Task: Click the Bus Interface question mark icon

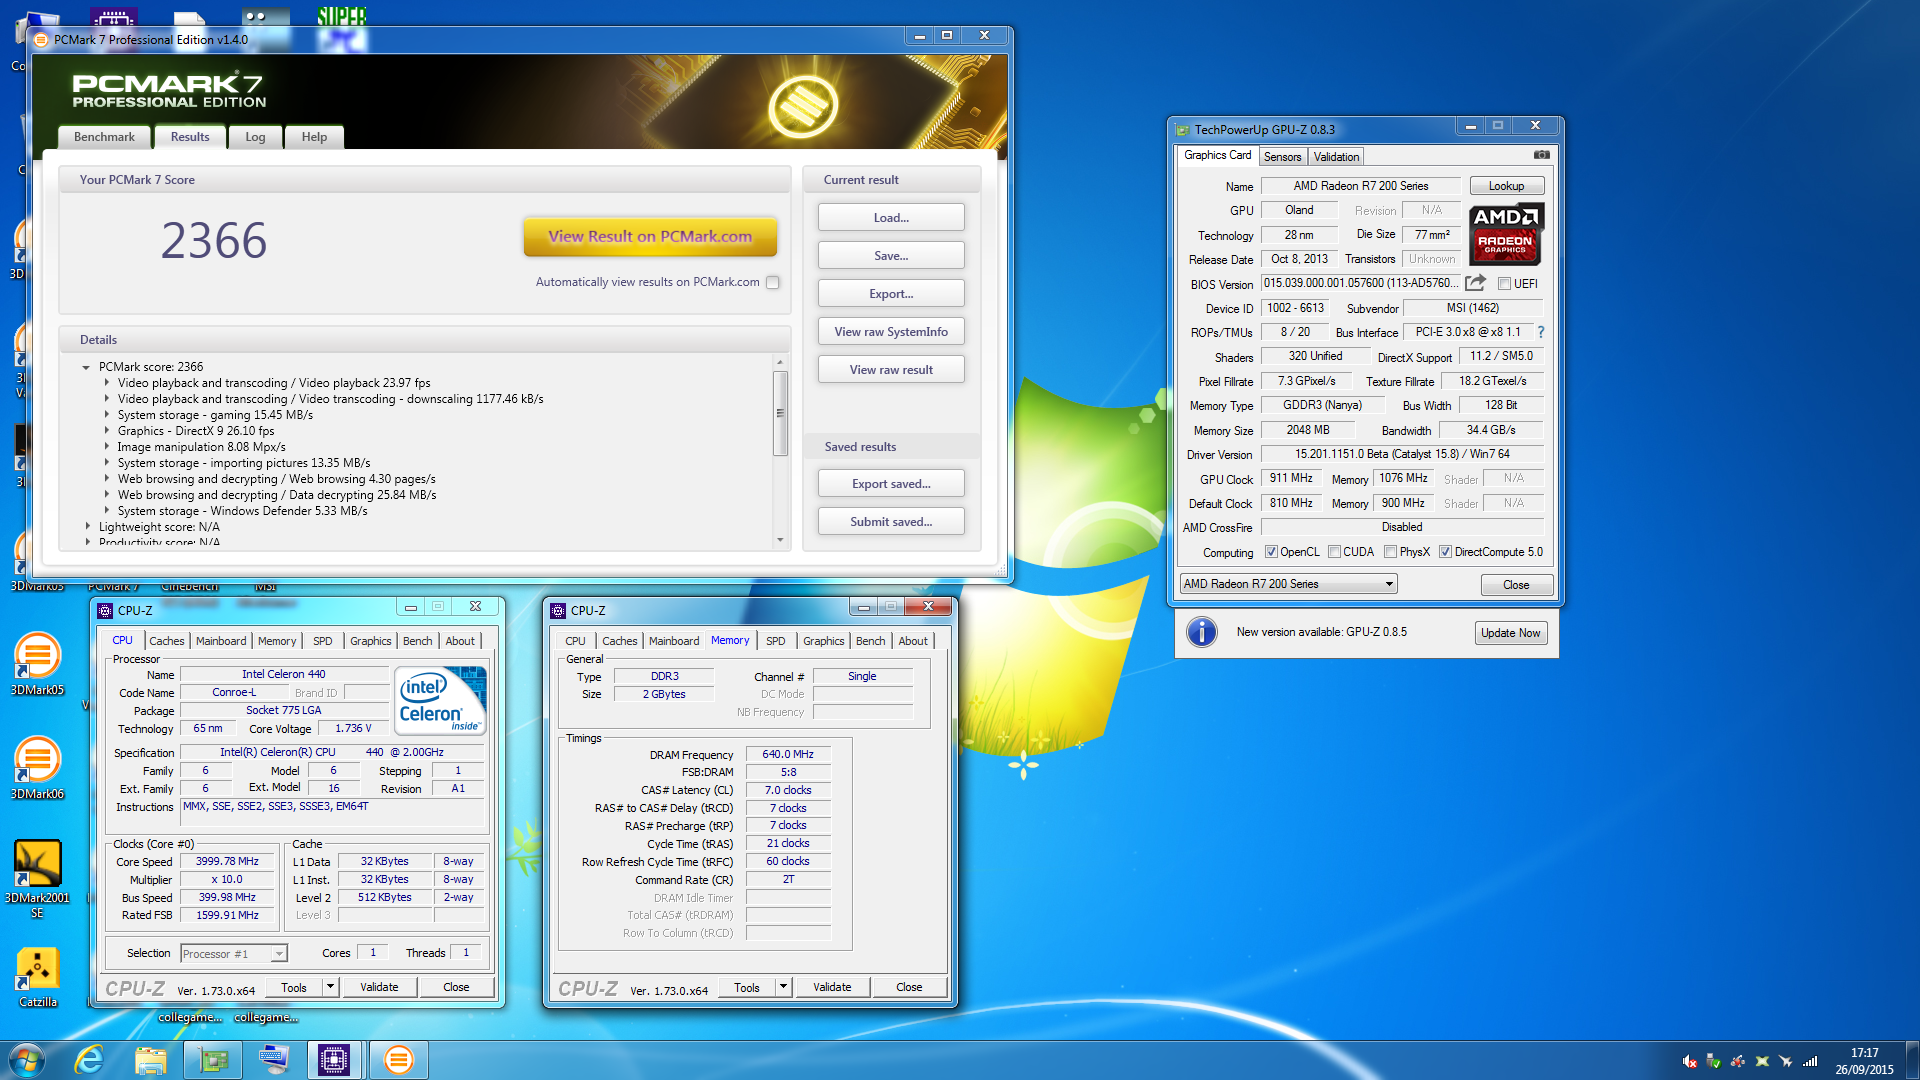Action: pyautogui.click(x=1540, y=332)
